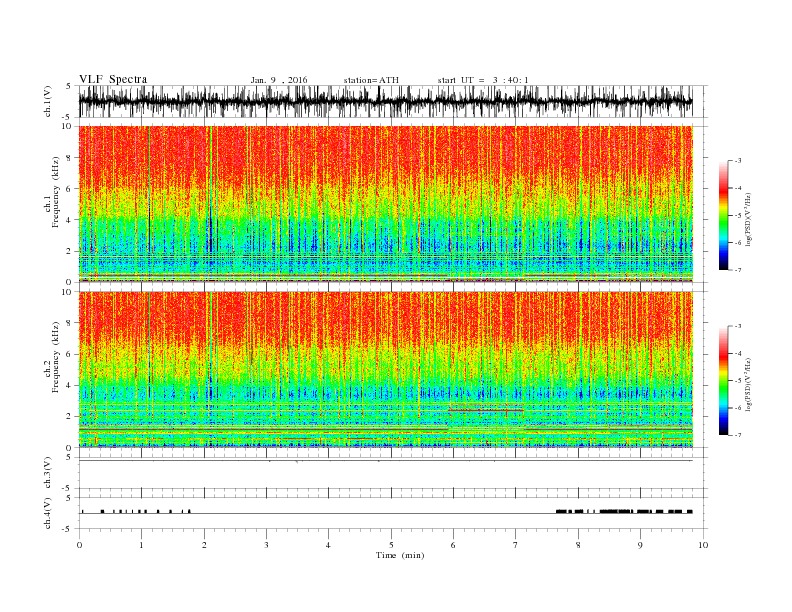792x612 pixels.
Task: Click the time axis tick label "1"
Action: 141,545
